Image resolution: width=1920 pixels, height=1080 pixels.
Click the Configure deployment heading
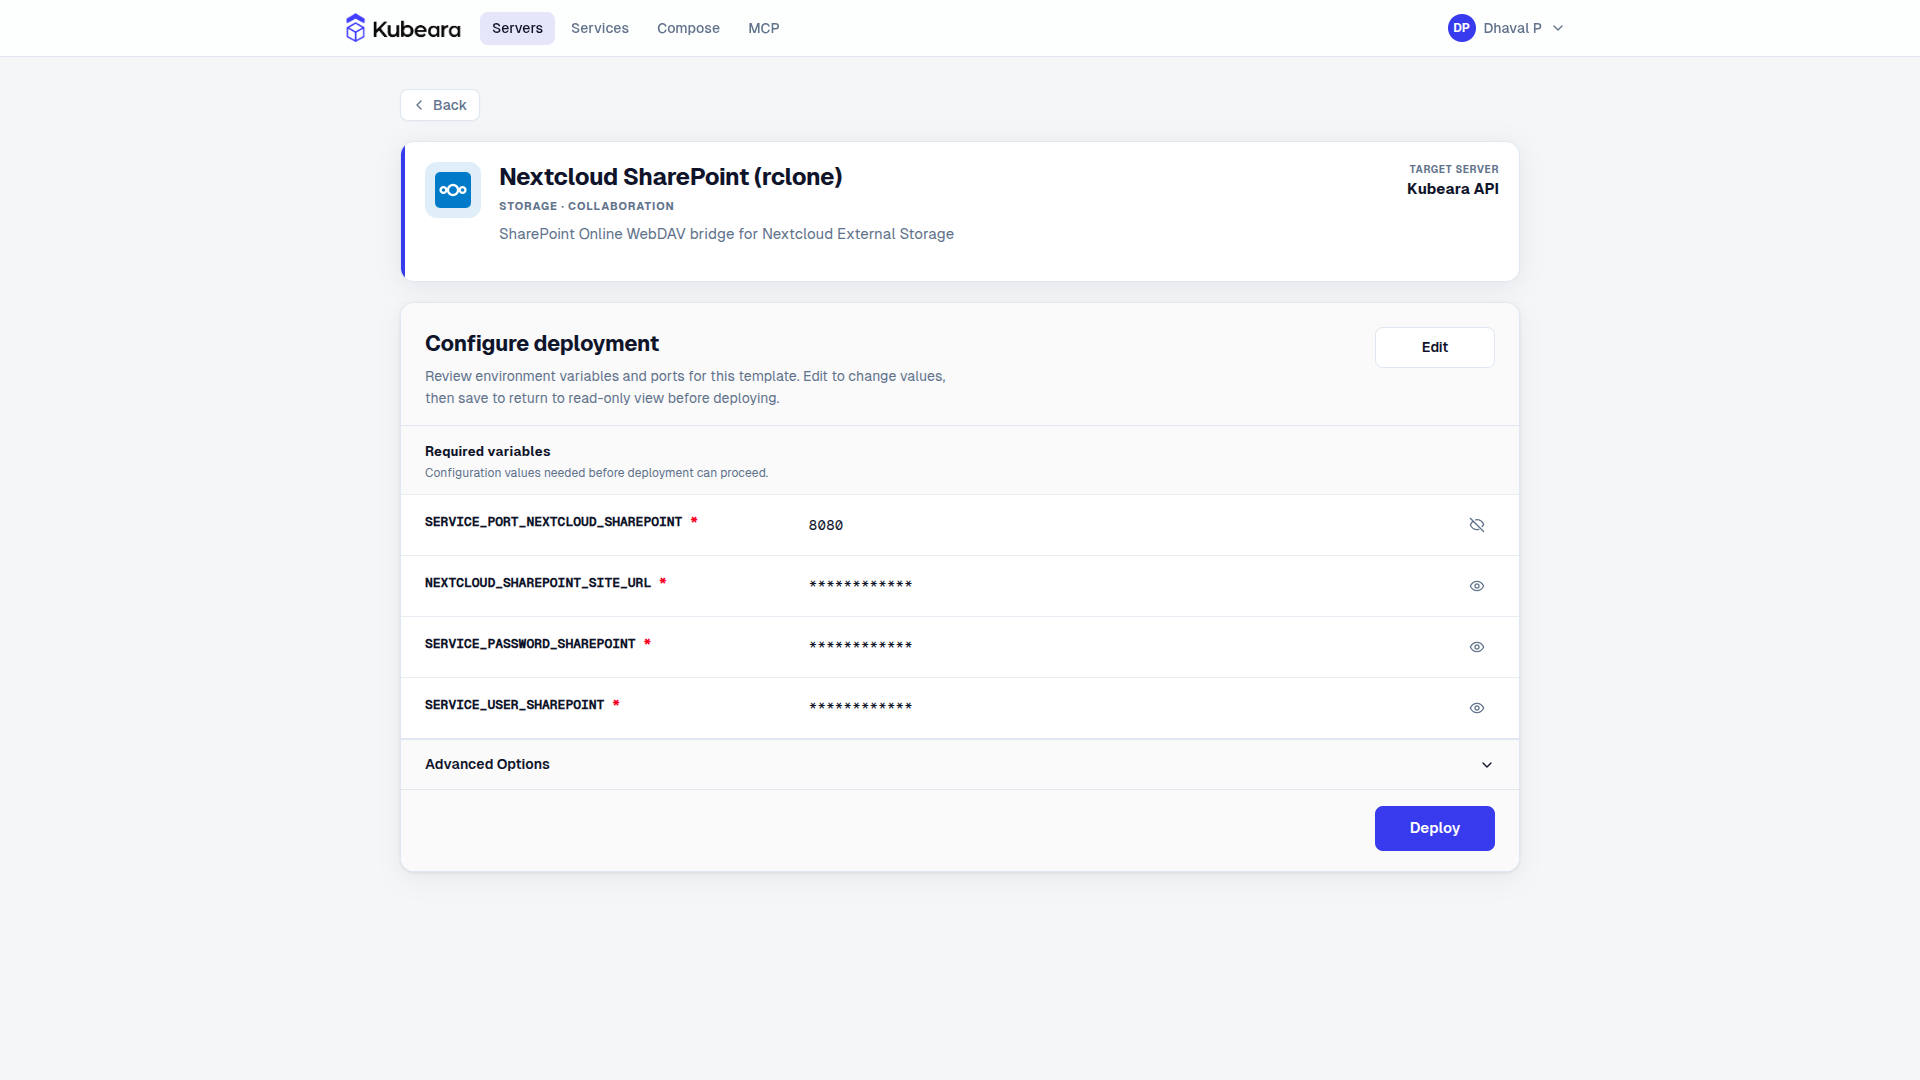click(x=542, y=344)
